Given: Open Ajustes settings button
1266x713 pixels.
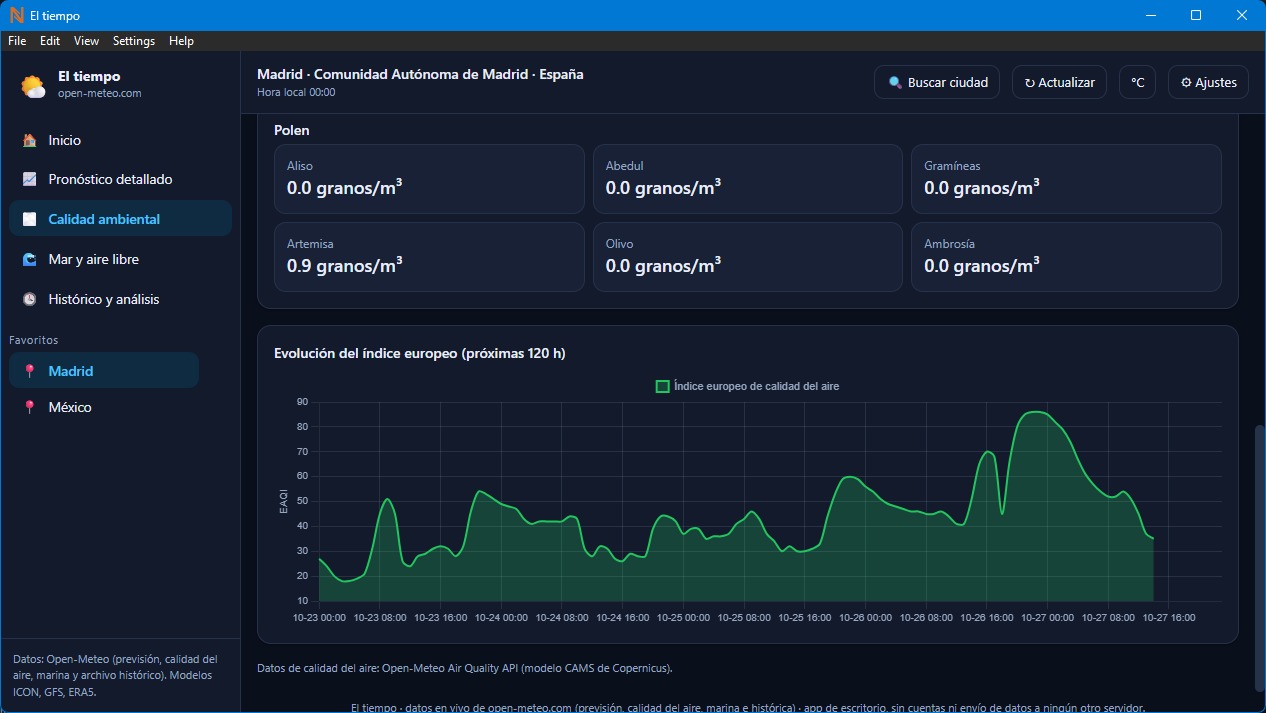Looking at the screenshot, I should coord(1208,83).
